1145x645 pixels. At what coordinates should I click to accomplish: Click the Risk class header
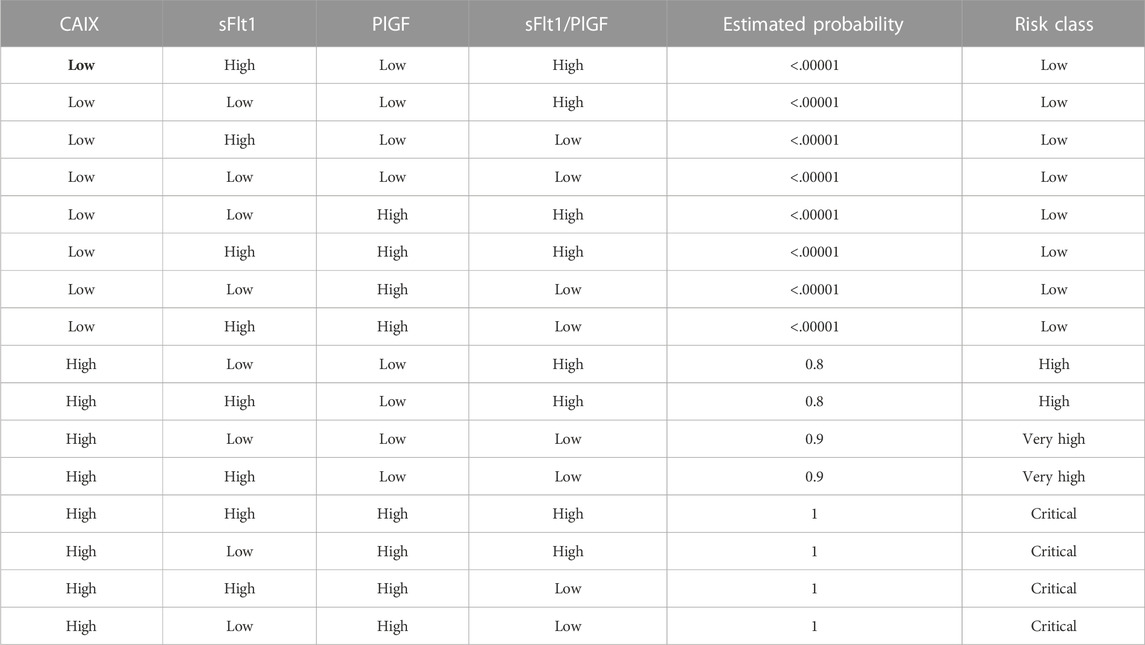[1054, 24]
